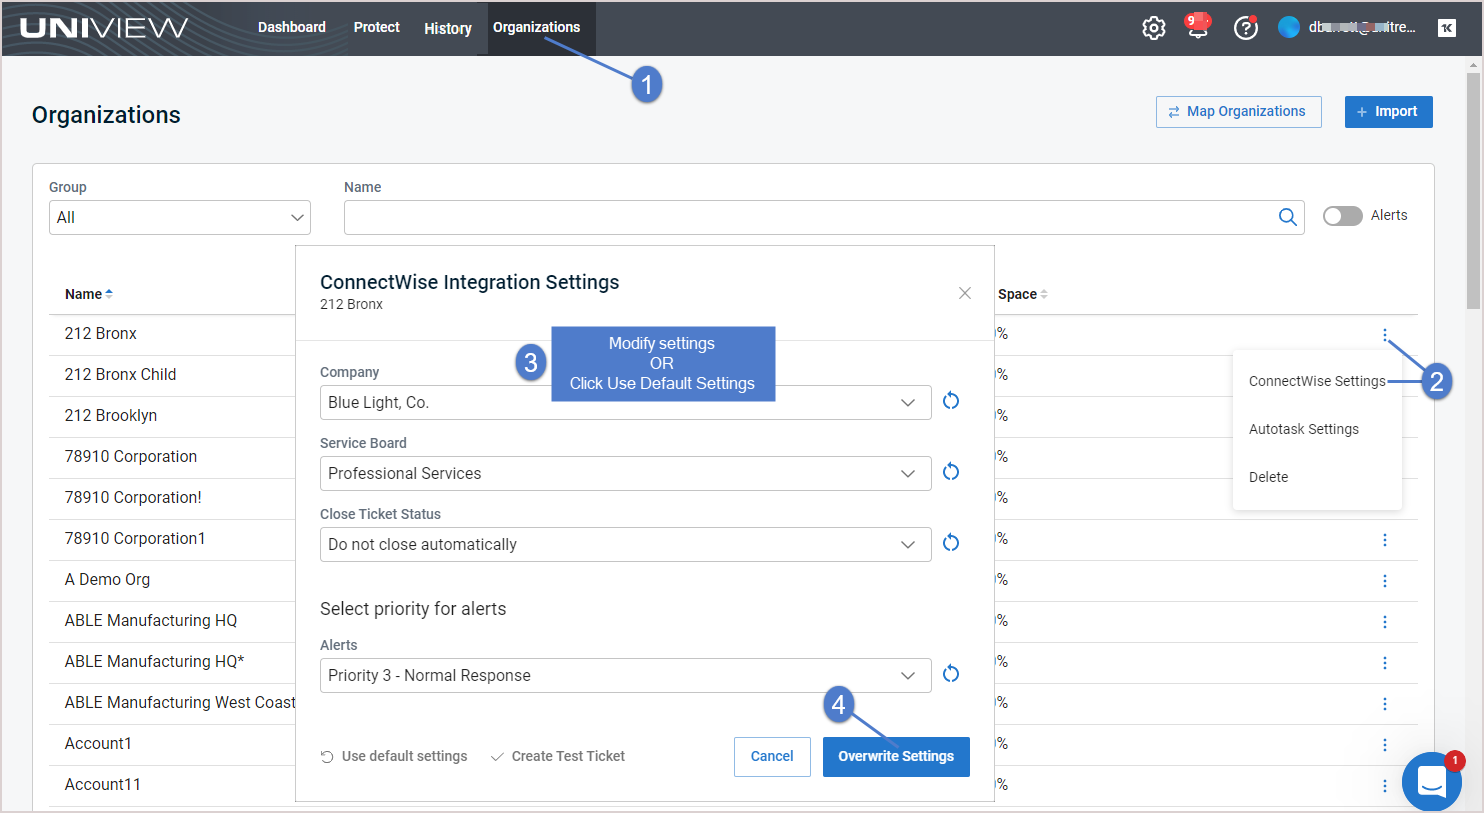Open three-dot menu for Account11 row
Image resolution: width=1484 pixels, height=813 pixels.
1385,786
